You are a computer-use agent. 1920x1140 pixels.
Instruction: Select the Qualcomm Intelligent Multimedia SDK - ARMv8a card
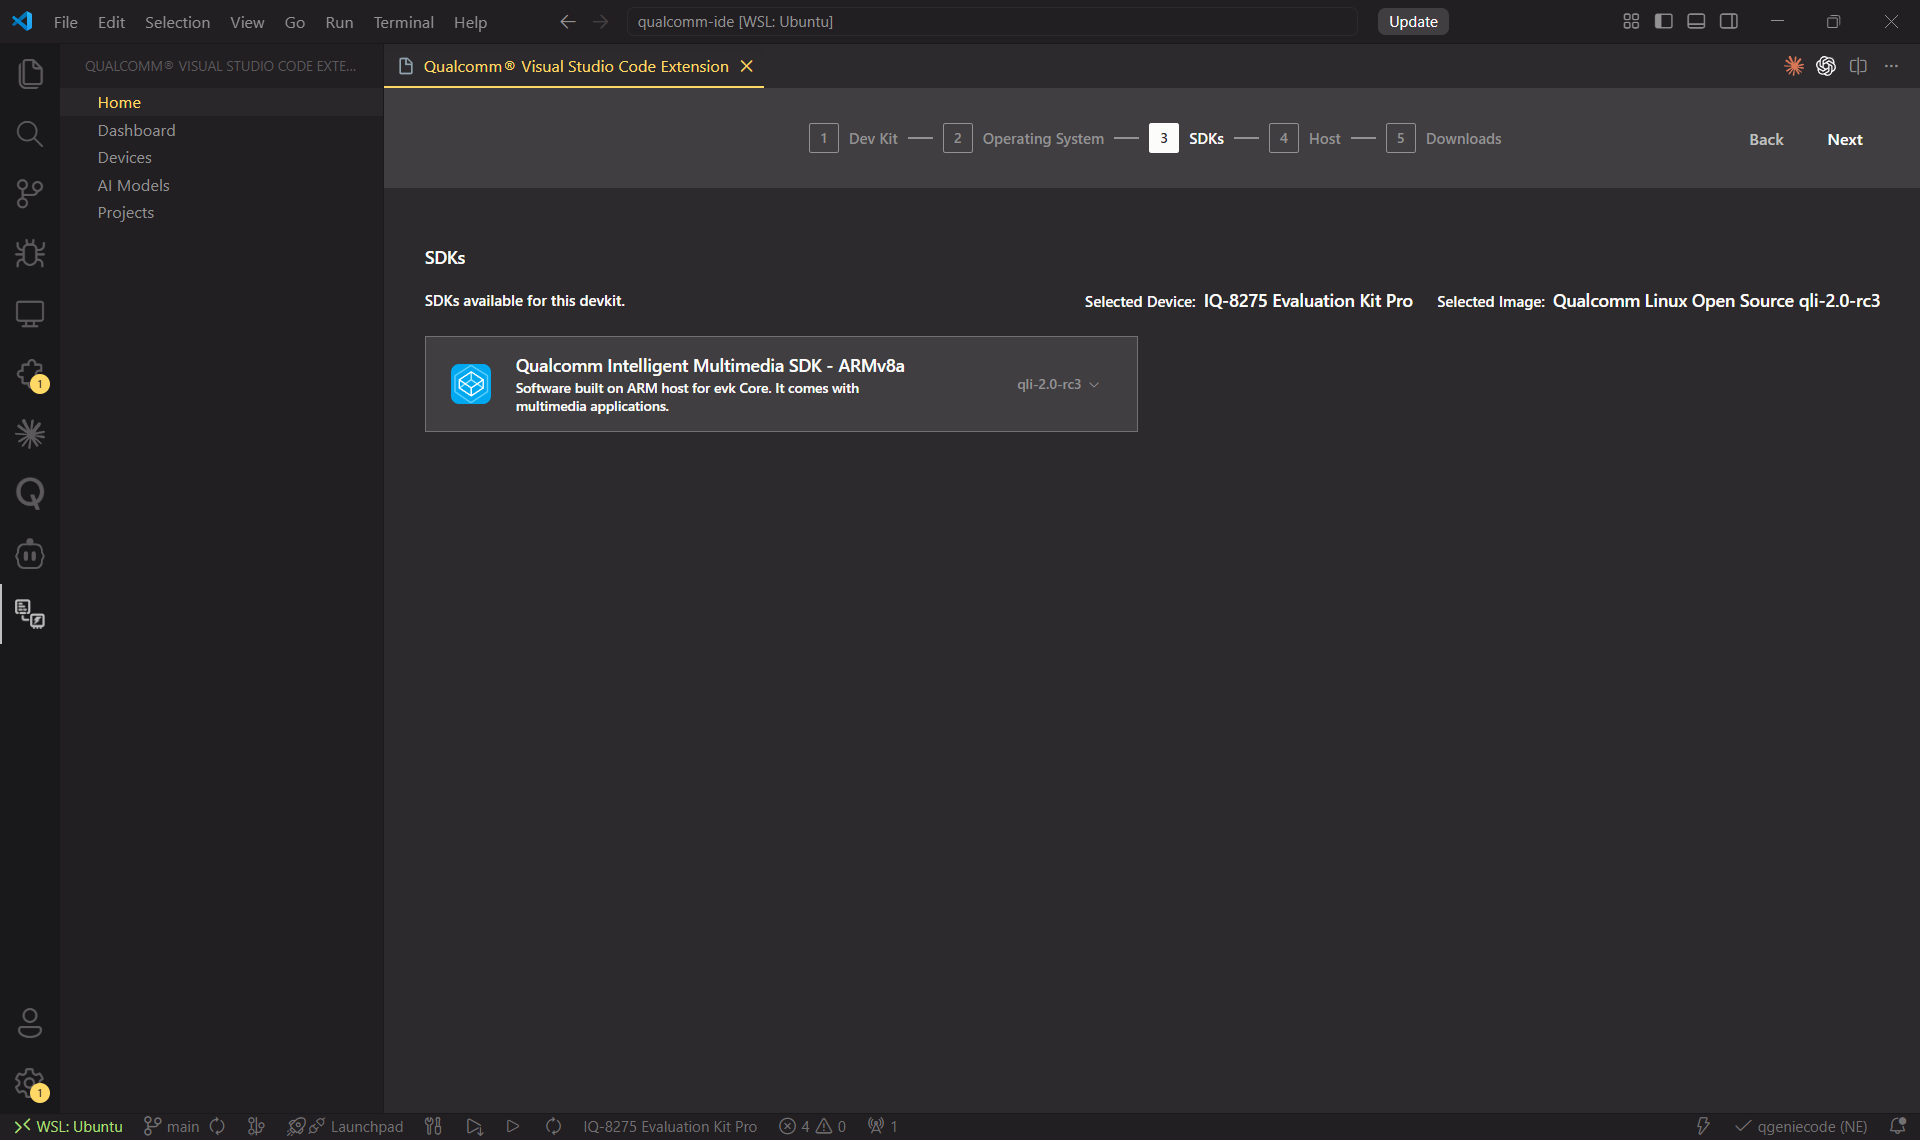click(x=781, y=384)
